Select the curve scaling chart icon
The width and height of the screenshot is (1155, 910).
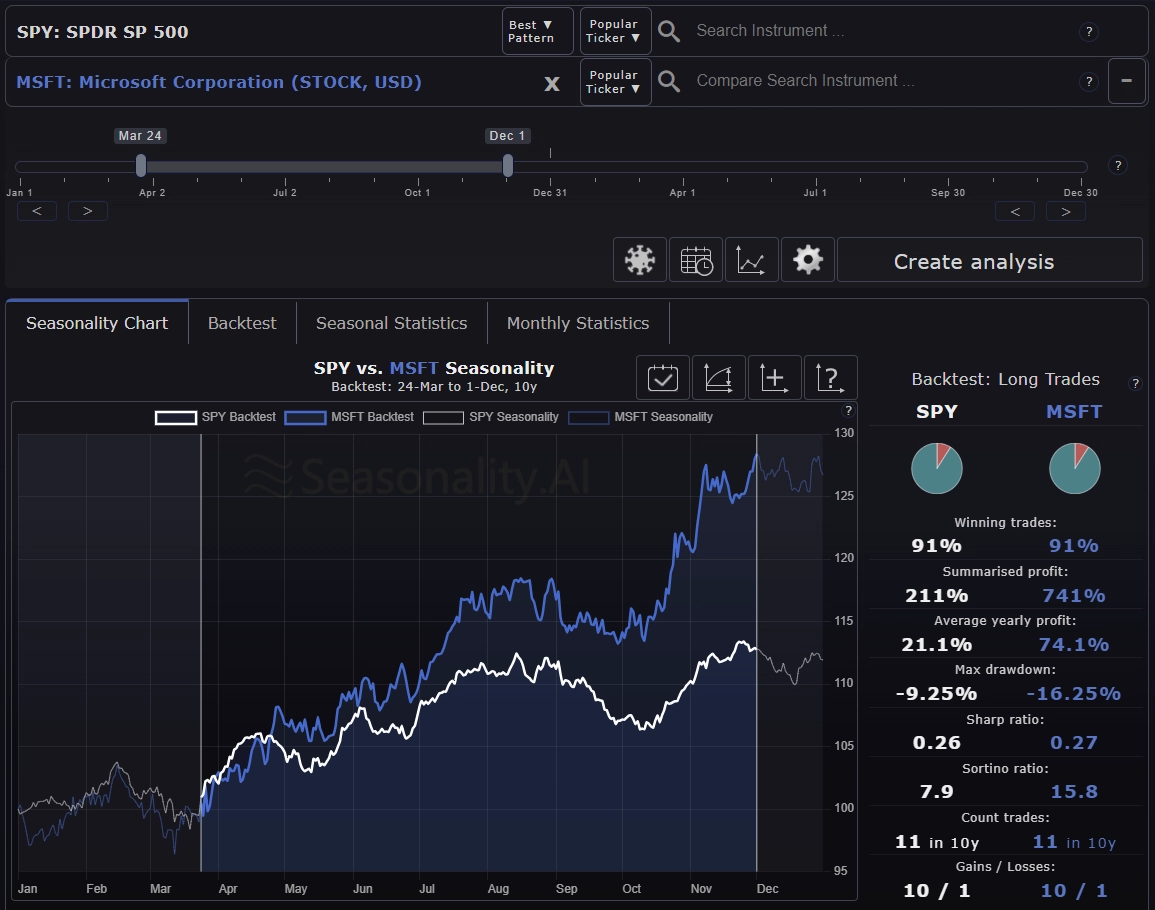click(x=718, y=377)
